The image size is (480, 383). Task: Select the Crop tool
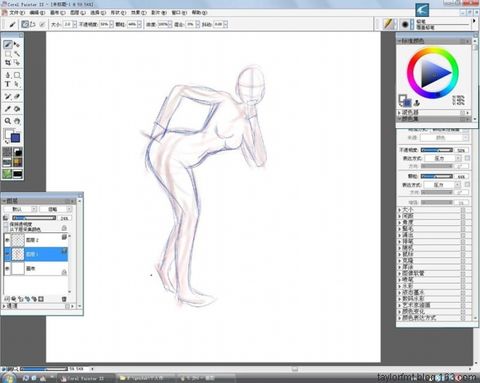(x=8, y=62)
